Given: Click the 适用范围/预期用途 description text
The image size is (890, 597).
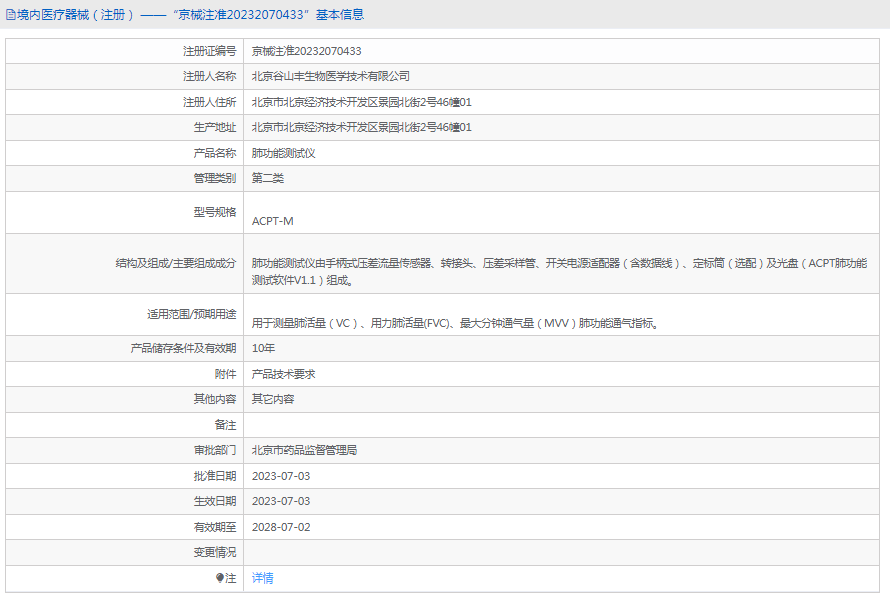Looking at the screenshot, I should [x=454, y=323].
